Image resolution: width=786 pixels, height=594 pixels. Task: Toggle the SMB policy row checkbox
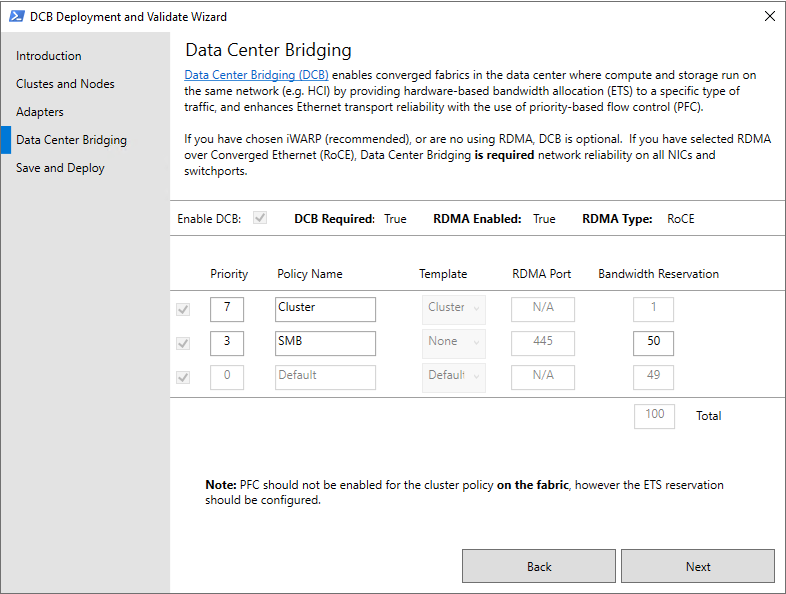click(x=183, y=343)
